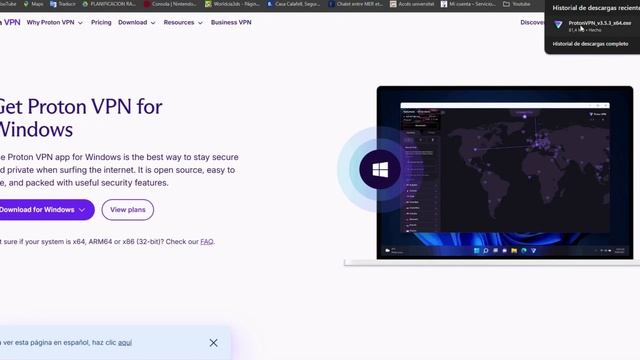Click the Proton VPN logo in the header
The width and height of the screenshot is (640, 360).
pyautogui.click(x=10, y=22)
